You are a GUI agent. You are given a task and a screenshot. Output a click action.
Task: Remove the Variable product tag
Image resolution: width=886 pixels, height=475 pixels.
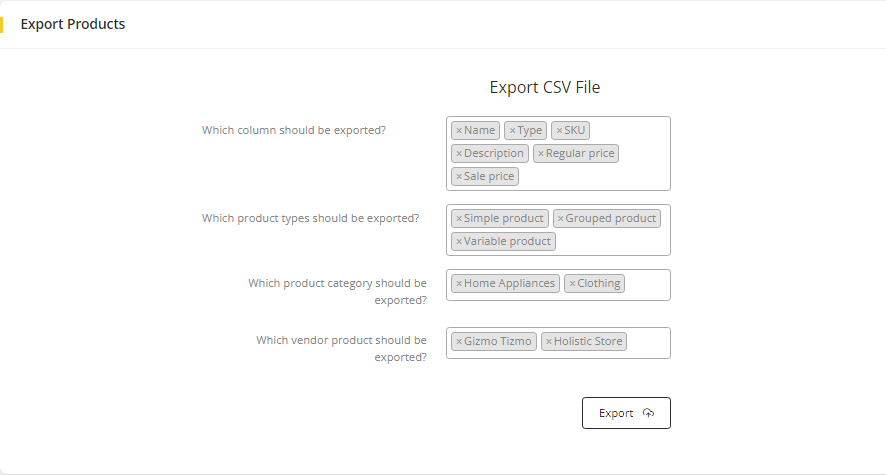pos(459,242)
